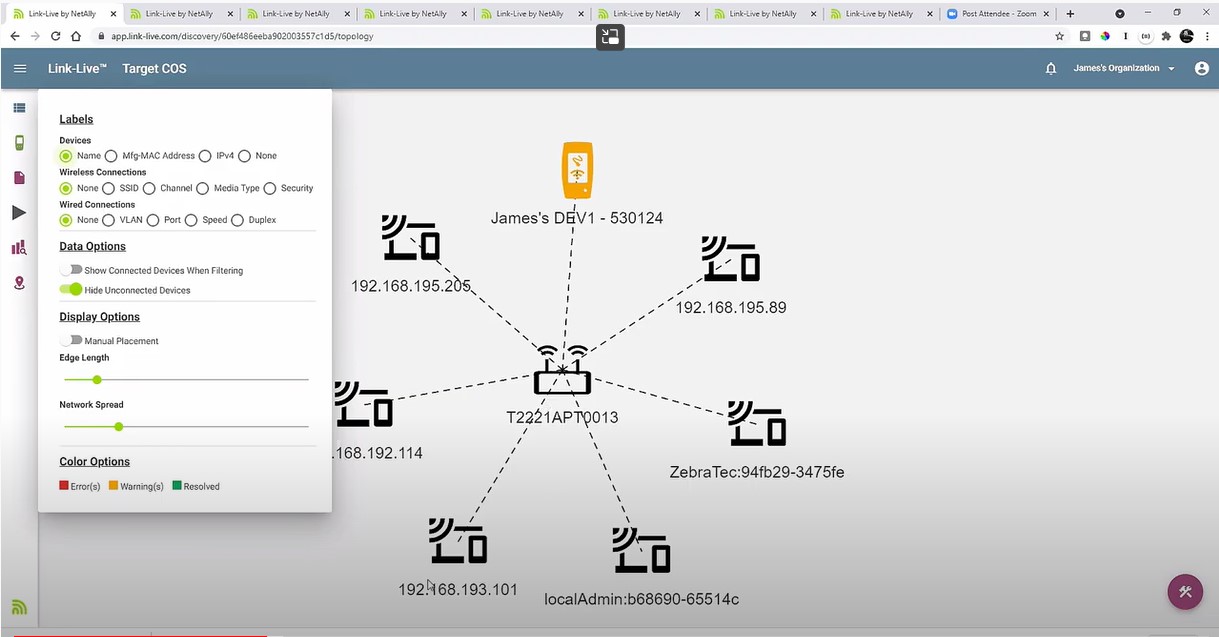Click the Error(s) red color swatch
The width and height of the screenshot is (1219, 637).
click(66, 485)
